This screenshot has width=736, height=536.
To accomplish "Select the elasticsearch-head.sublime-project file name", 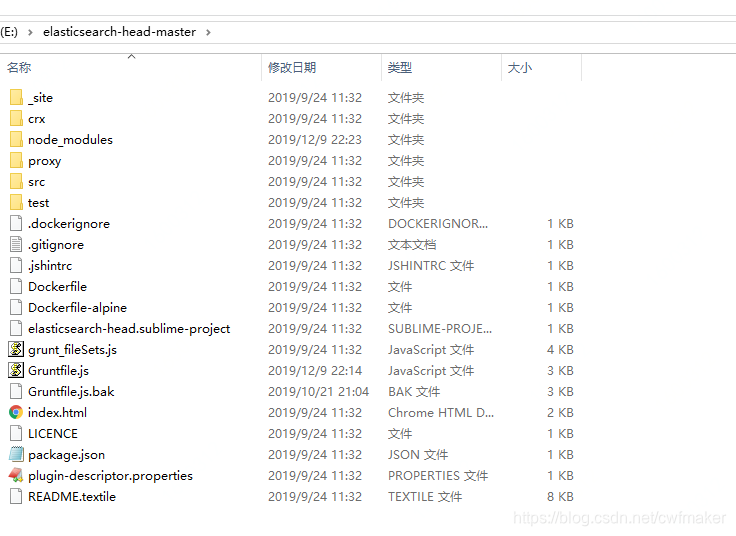I will (129, 329).
